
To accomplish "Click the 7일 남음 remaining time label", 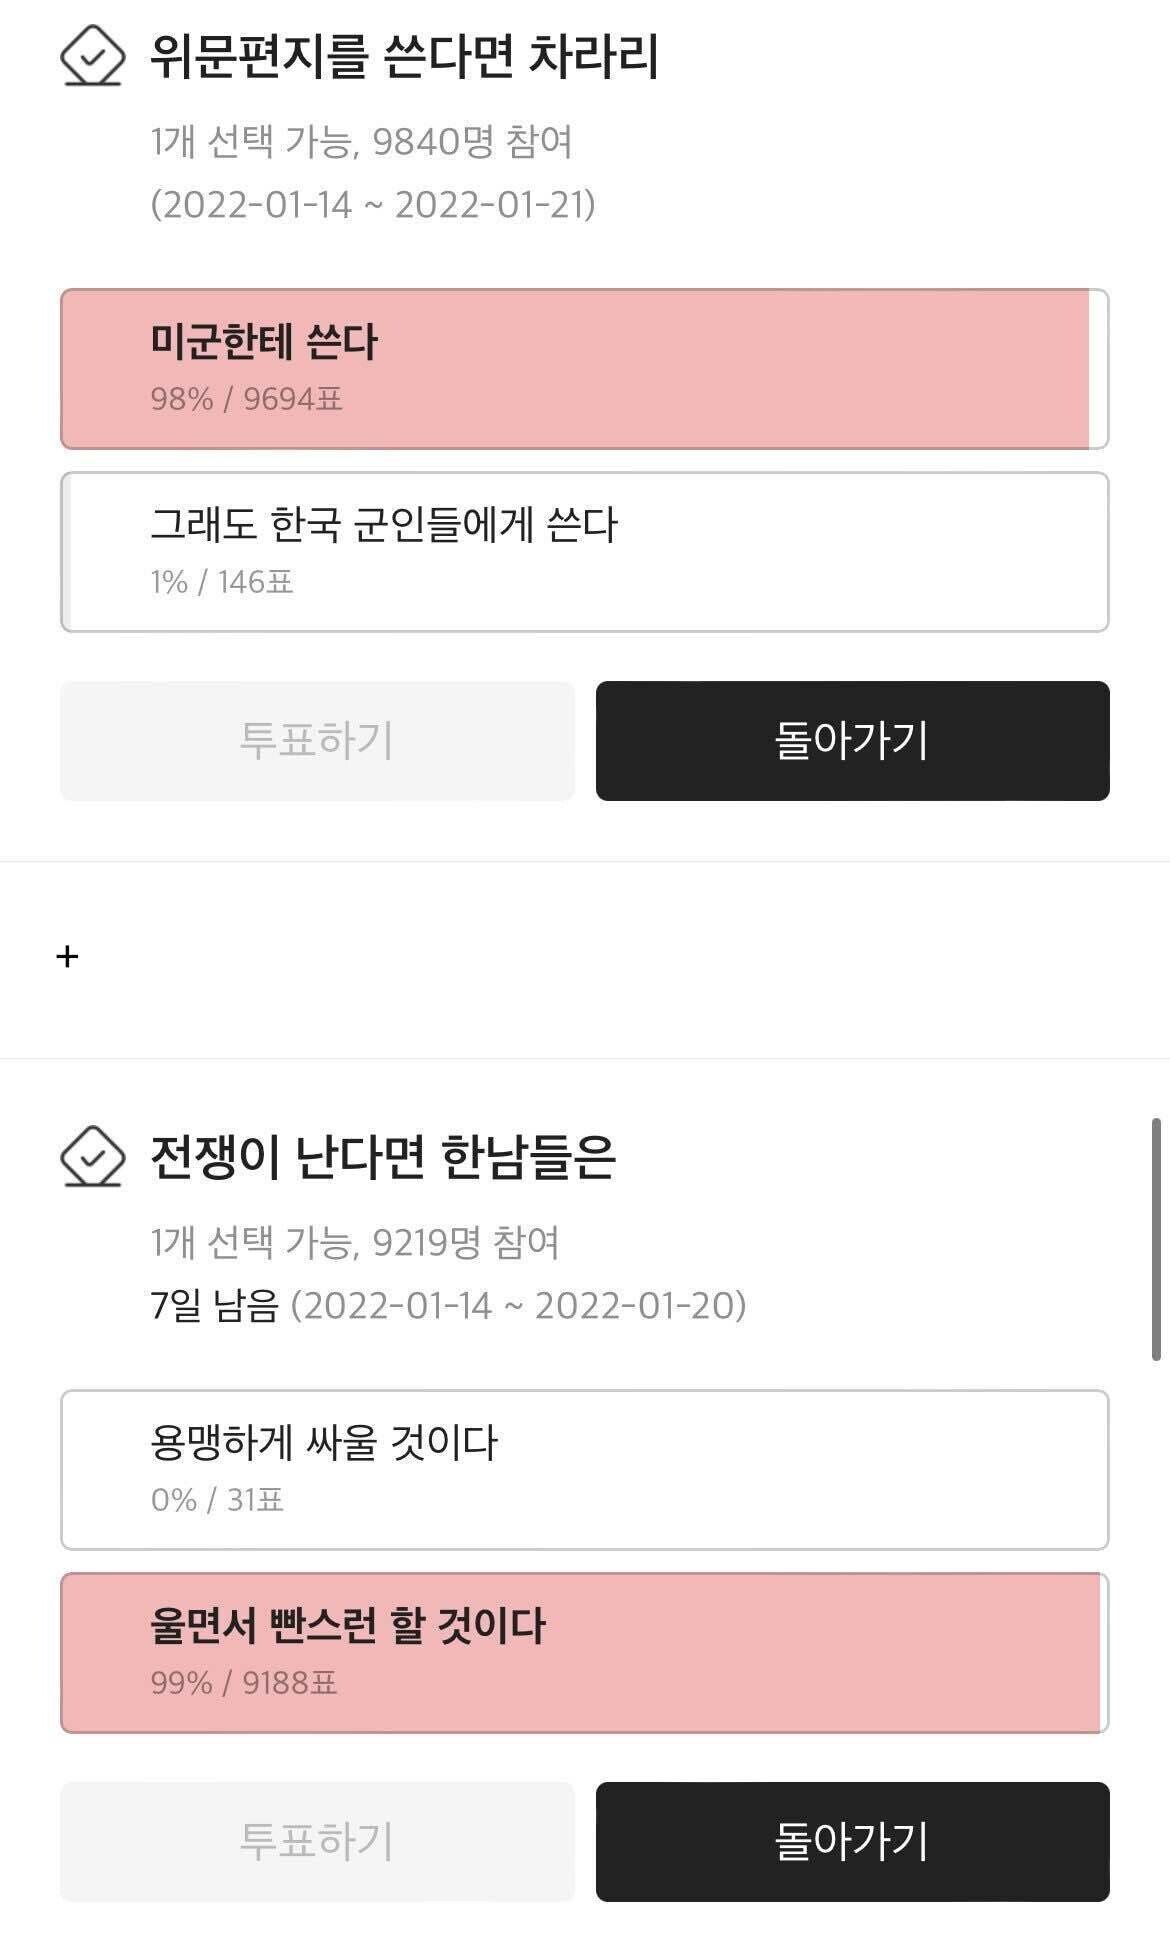I will 213,1305.
